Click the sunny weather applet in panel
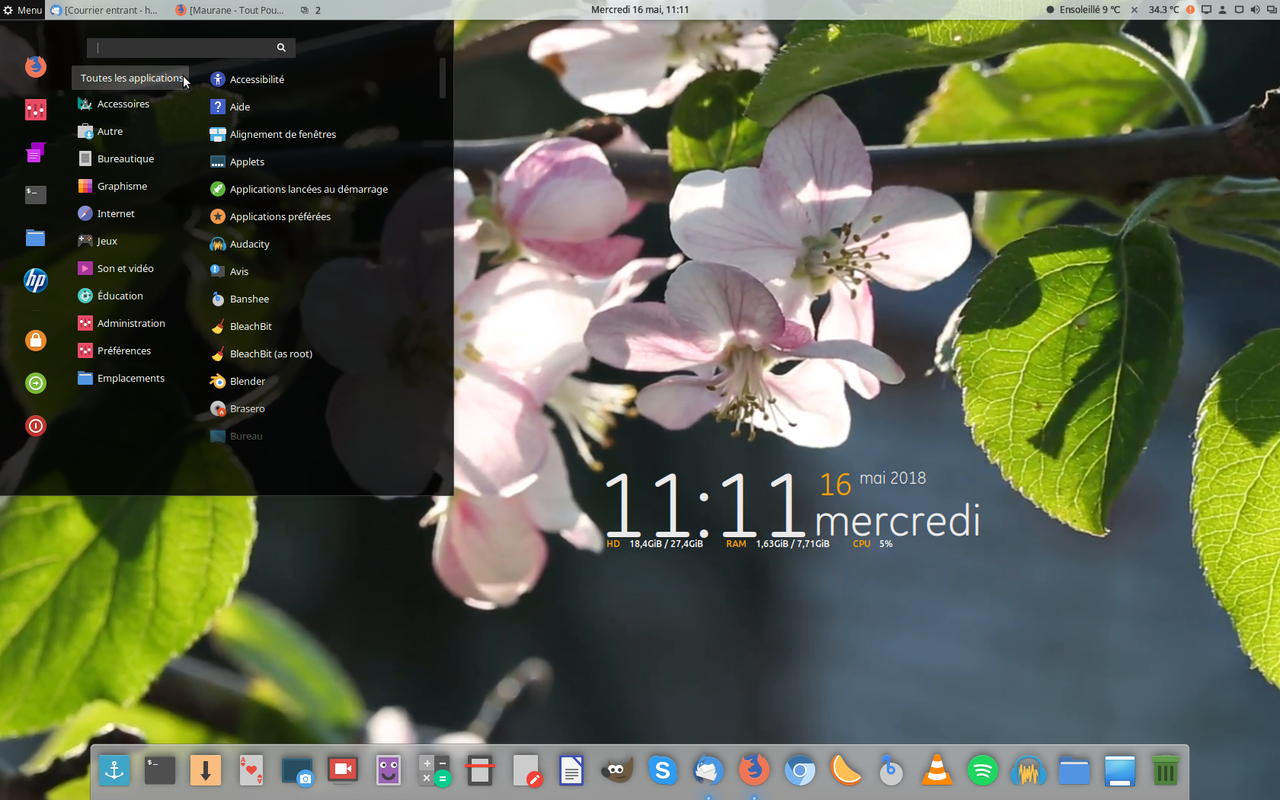The height and width of the screenshot is (800, 1280). pyautogui.click(x=1084, y=10)
